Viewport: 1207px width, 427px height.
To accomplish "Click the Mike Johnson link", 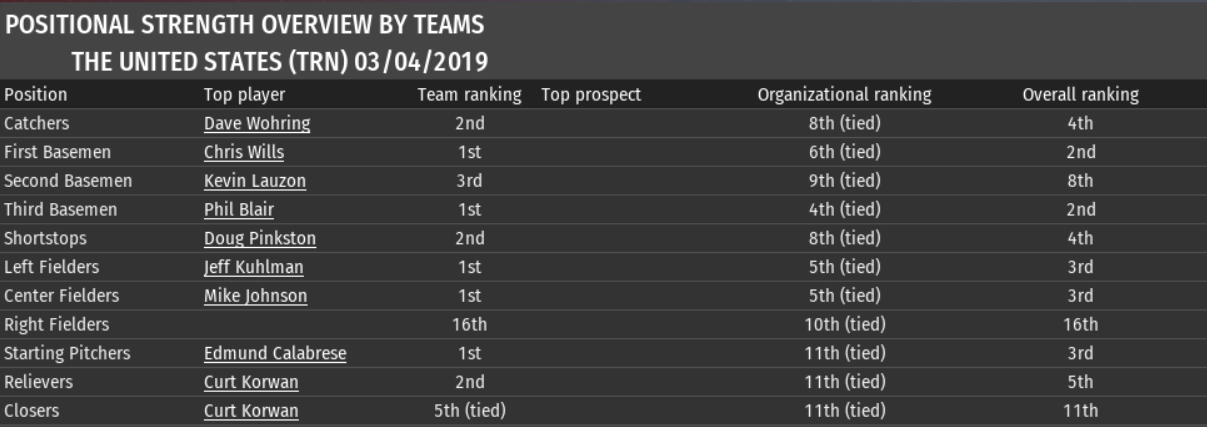I will coord(255,296).
